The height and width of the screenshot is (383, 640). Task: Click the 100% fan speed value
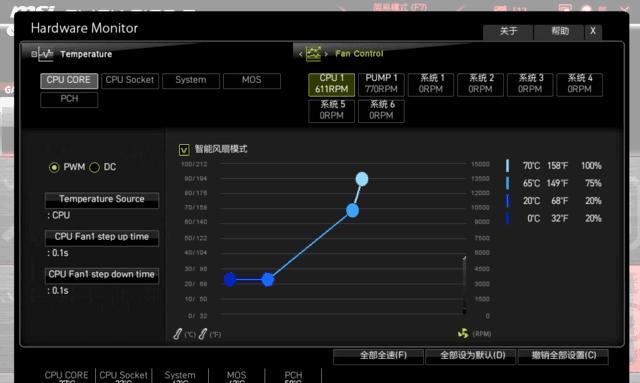[591, 166]
